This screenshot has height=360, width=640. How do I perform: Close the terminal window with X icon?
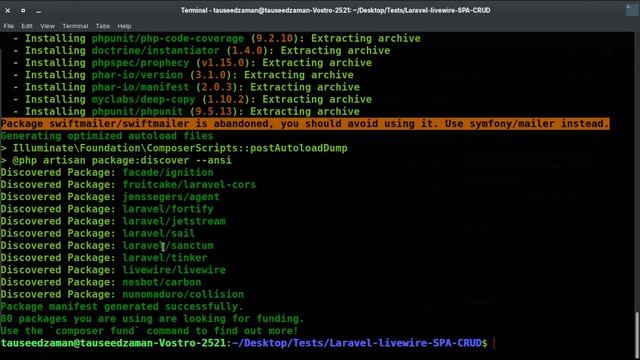coord(7,11)
